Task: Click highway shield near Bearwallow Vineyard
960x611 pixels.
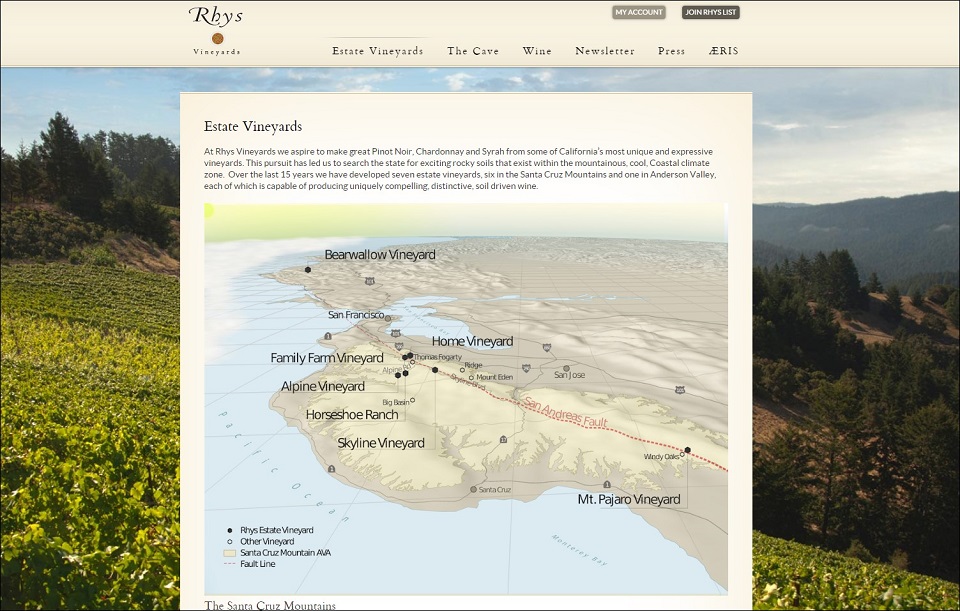Action: tap(369, 281)
